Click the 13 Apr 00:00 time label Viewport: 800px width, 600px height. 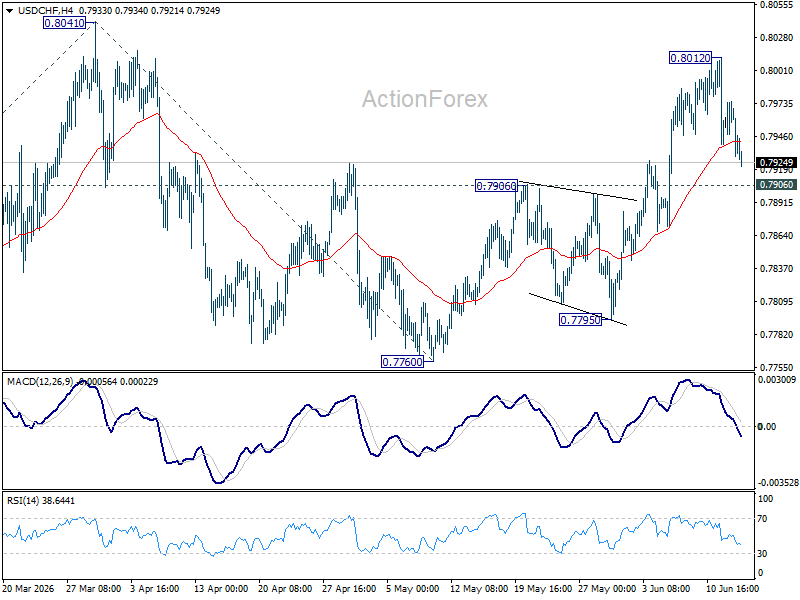[221, 589]
